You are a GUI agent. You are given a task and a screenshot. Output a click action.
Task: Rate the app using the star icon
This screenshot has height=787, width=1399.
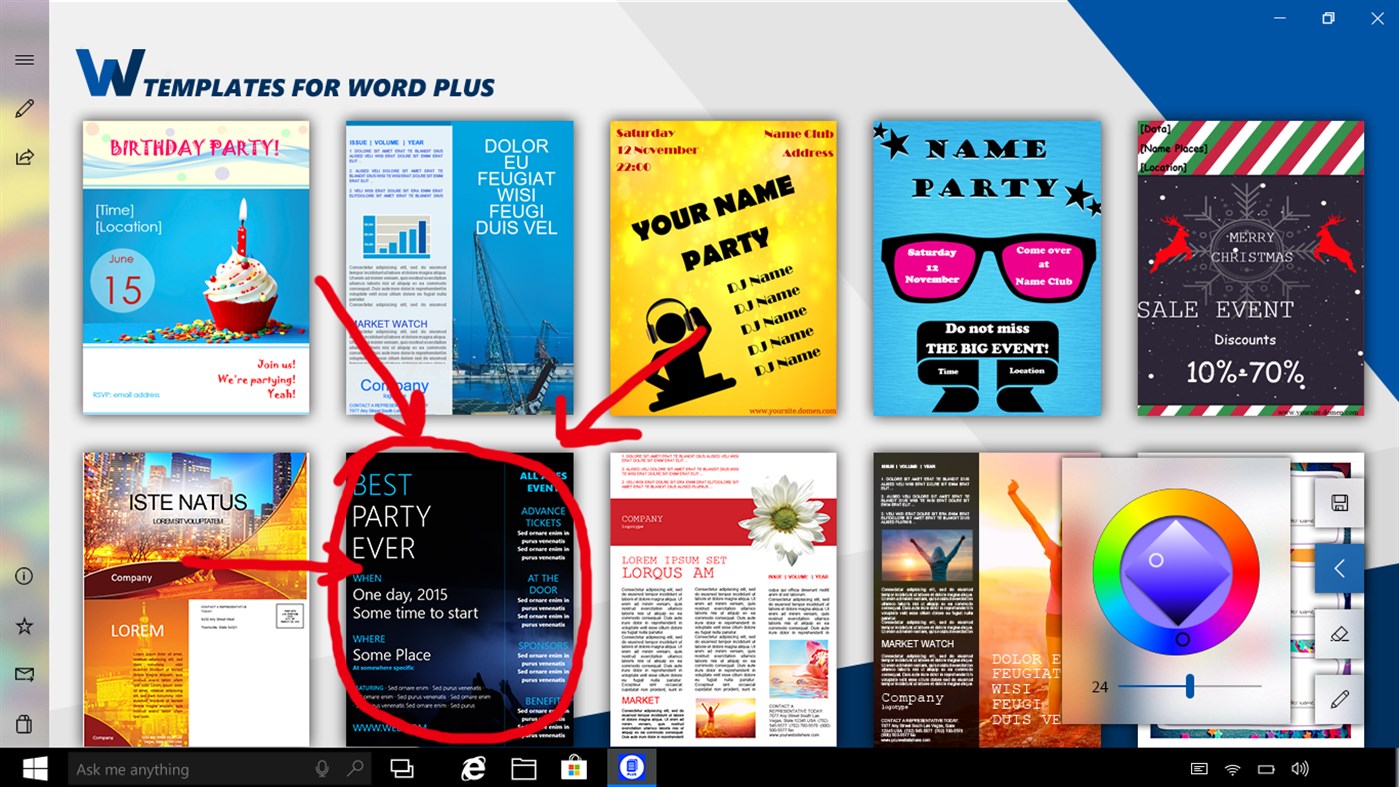coord(24,625)
